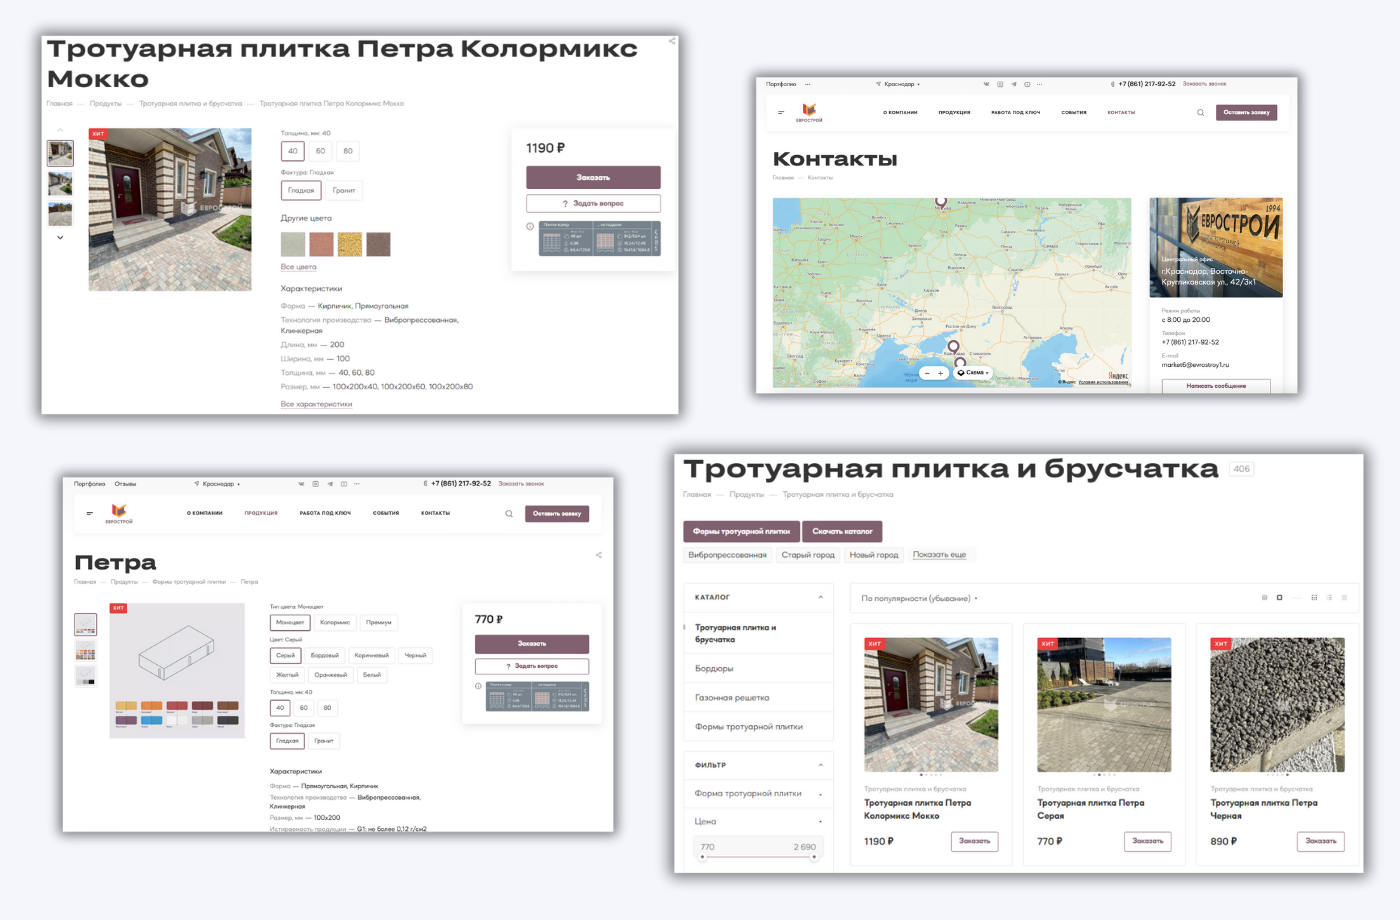
Task: Show next thumbnails with the down arrow
Action: 60,238
